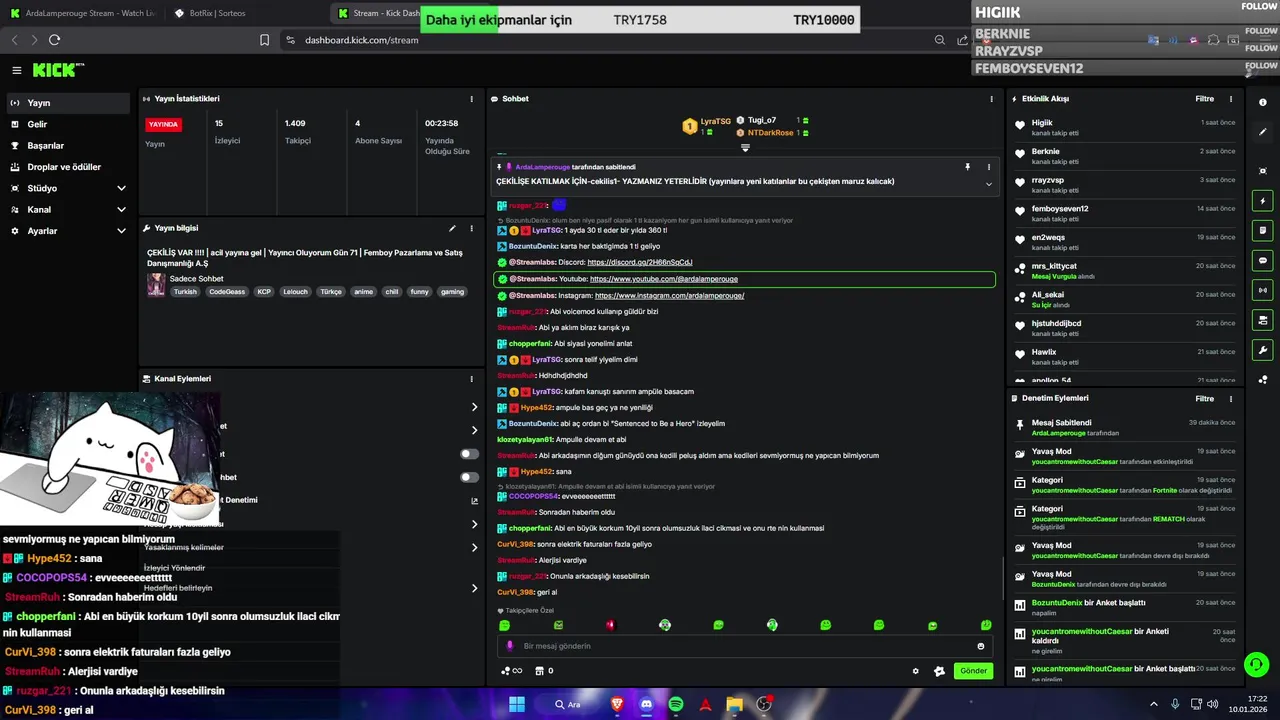Click the screen capture icon in the right sidebar

point(1263,171)
